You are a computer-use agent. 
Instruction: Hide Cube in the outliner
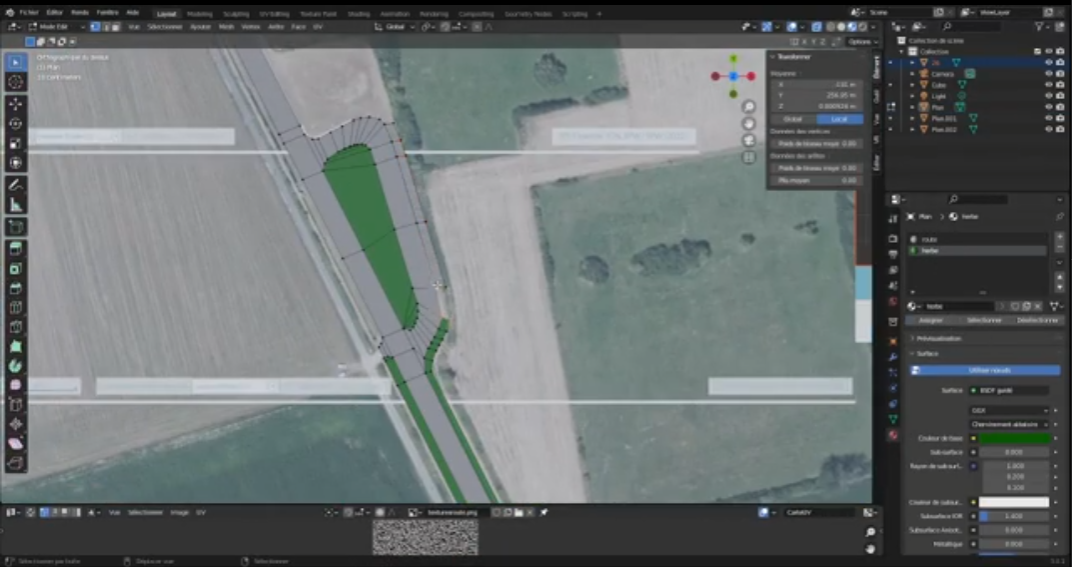(x=1049, y=85)
